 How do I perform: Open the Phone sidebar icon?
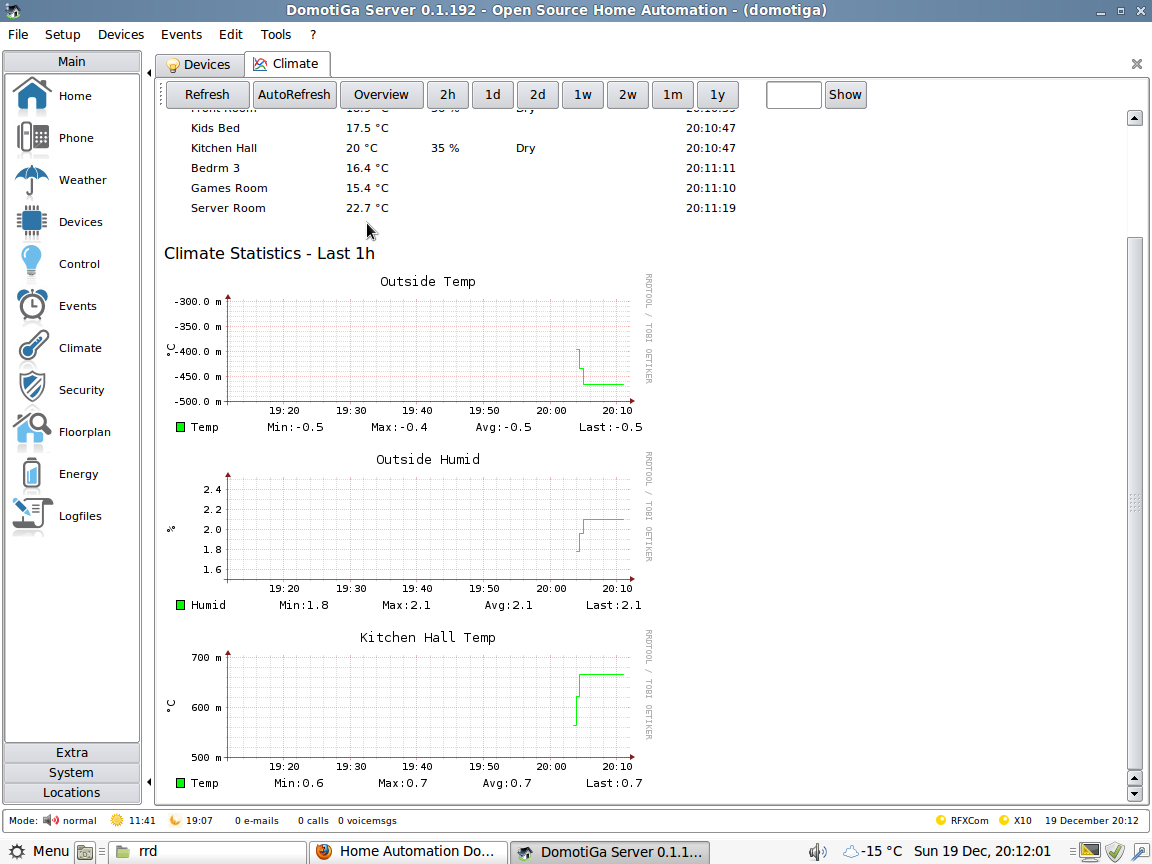pyautogui.click(x=32, y=137)
